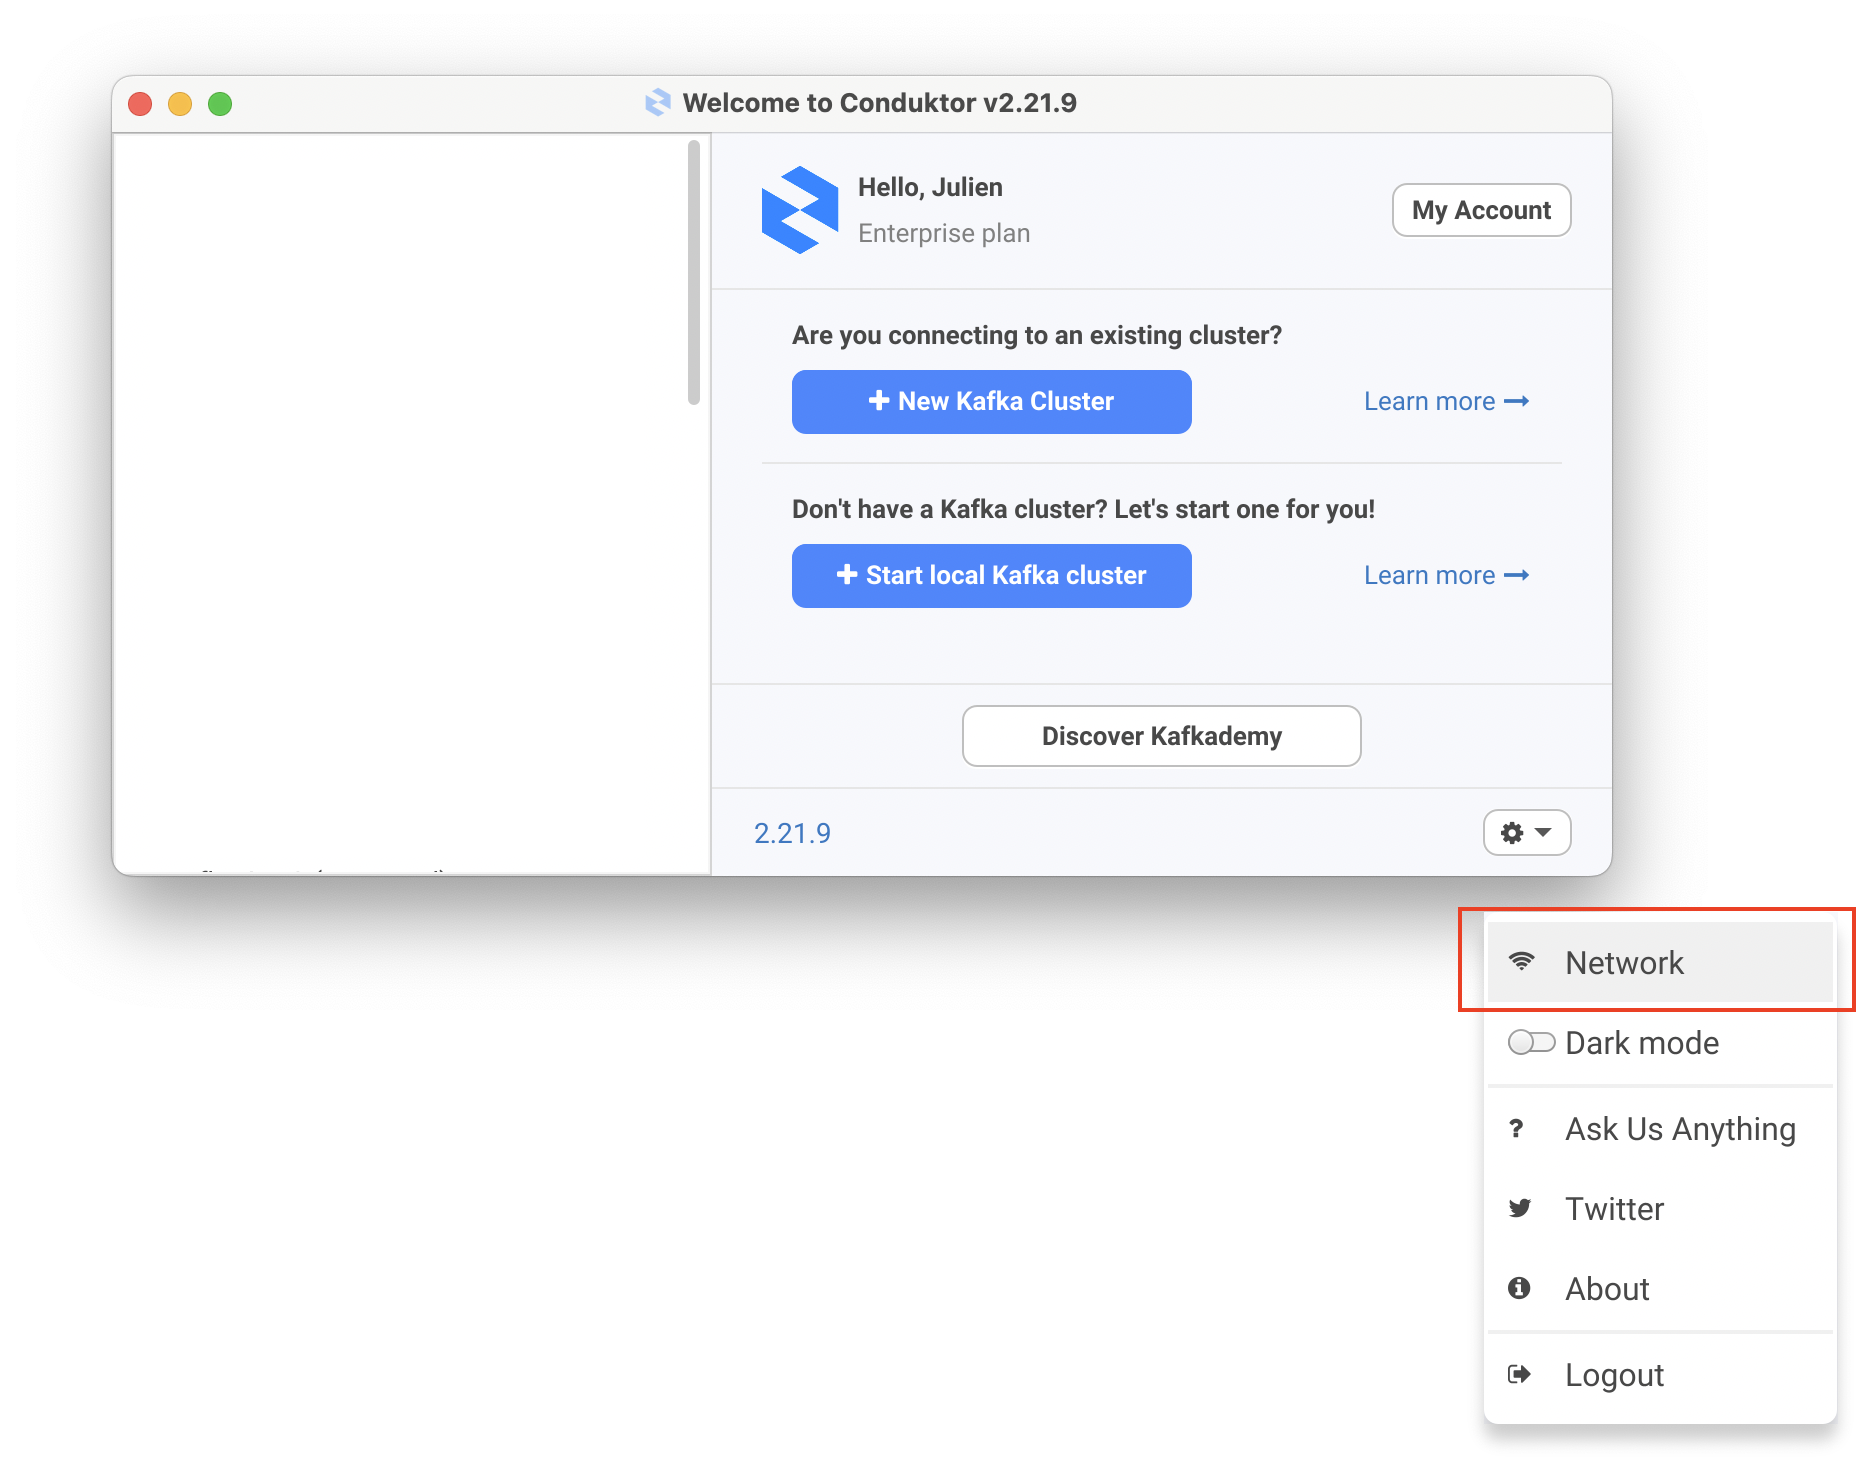Image resolution: width=1862 pixels, height=1464 pixels.
Task: Click the question mark icon for Ask Us Anything
Action: click(1517, 1129)
